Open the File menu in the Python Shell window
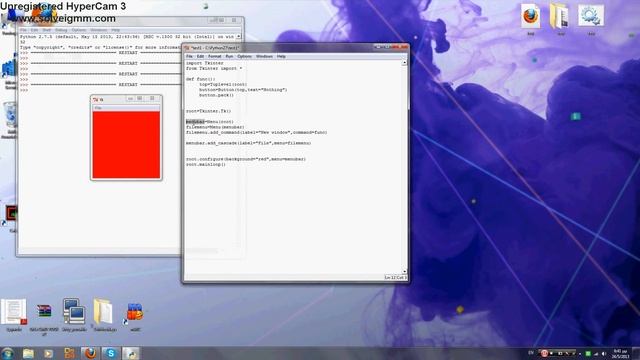Viewport: 640px width, 360px height. [x=23, y=30]
